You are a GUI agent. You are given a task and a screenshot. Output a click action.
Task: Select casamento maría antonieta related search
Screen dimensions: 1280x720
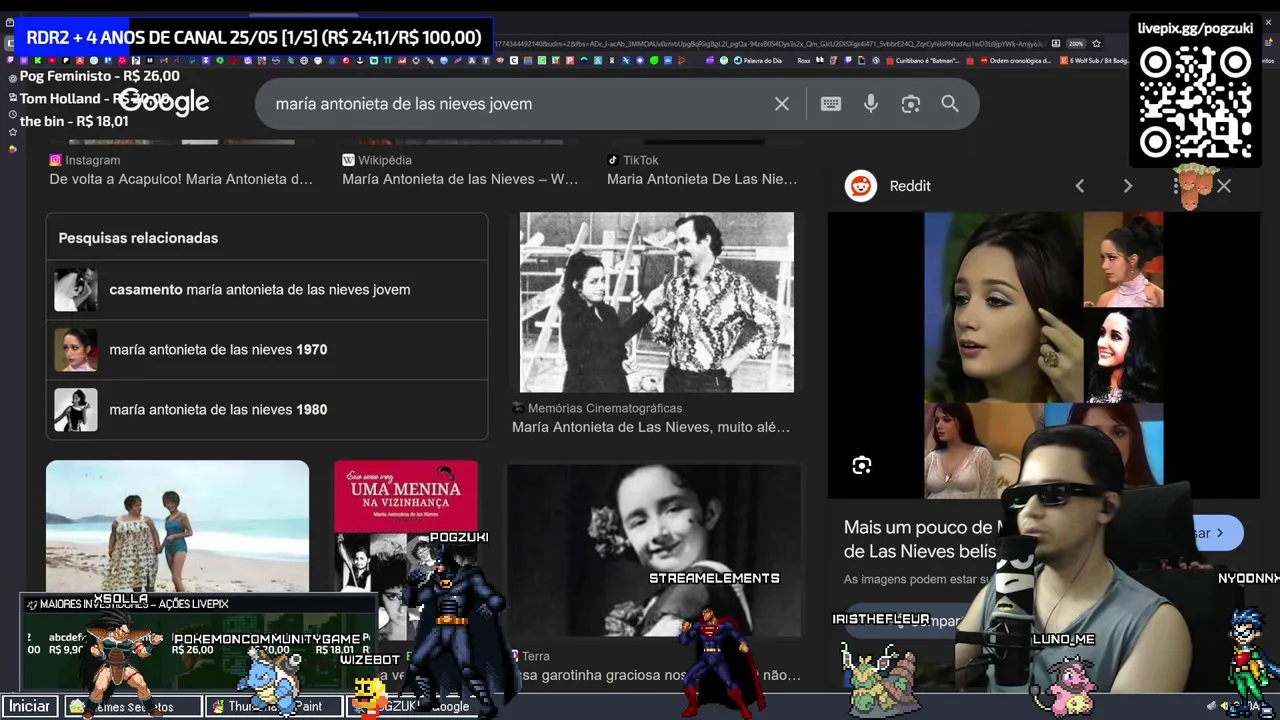click(x=267, y=290)
